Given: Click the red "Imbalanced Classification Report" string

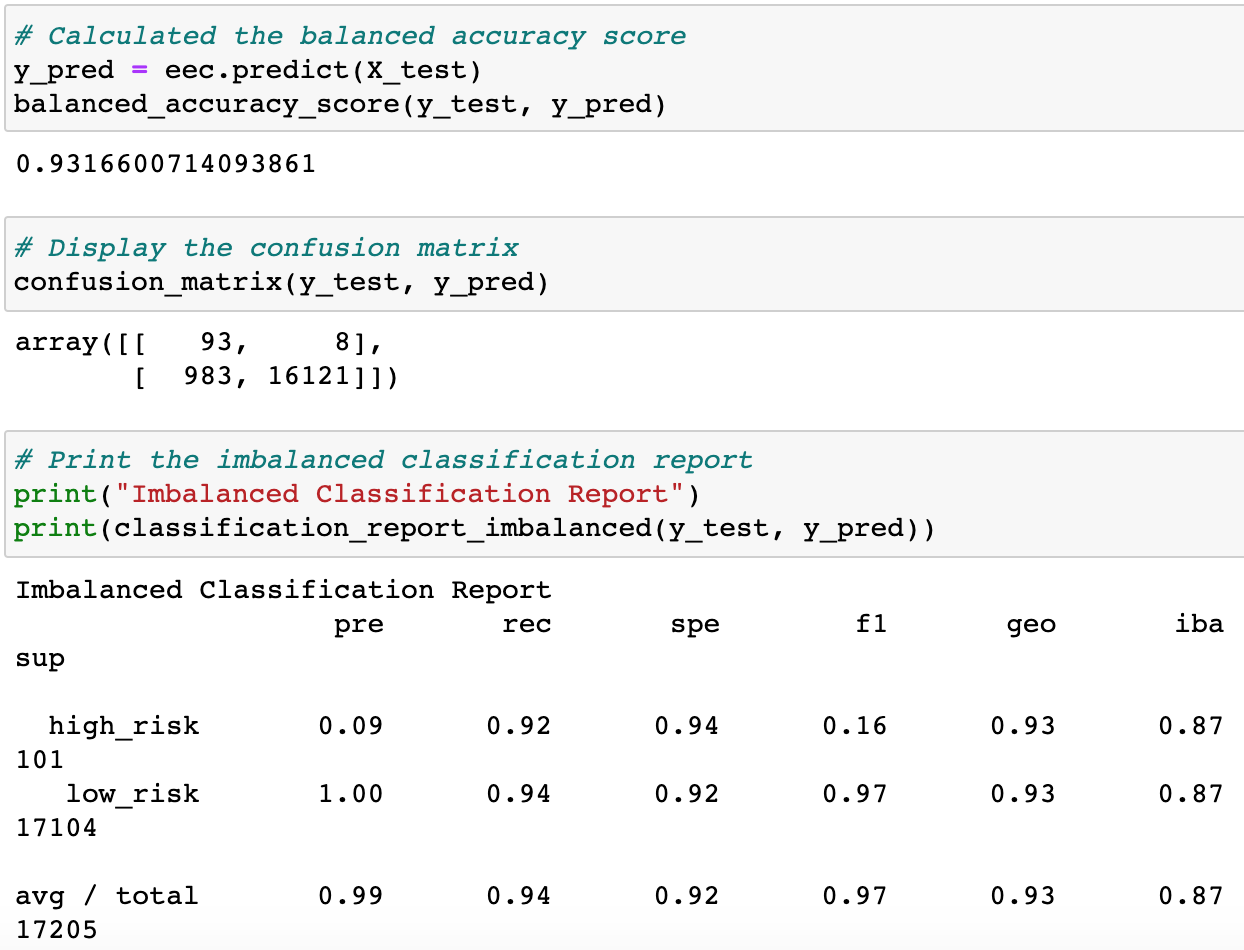Looking at the screenshot, I should [406, 494].
